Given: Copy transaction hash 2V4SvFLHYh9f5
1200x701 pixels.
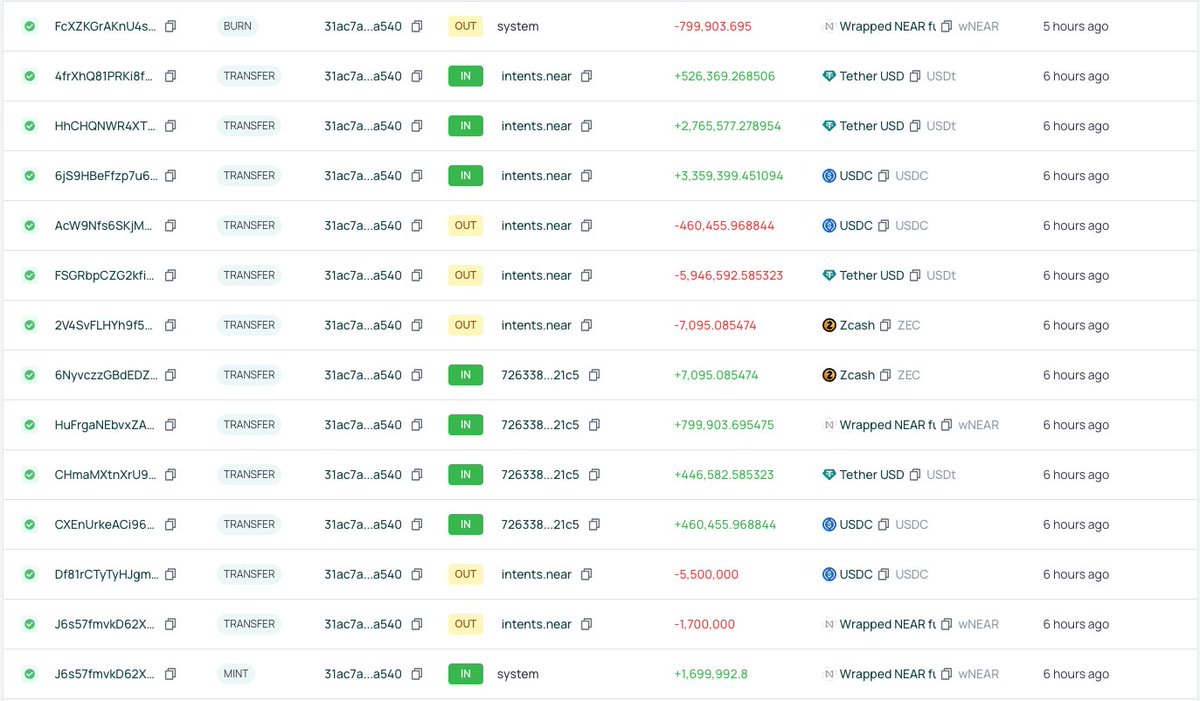Looking at the screenshot, I should pyautogui.click(x=171, y=325).
